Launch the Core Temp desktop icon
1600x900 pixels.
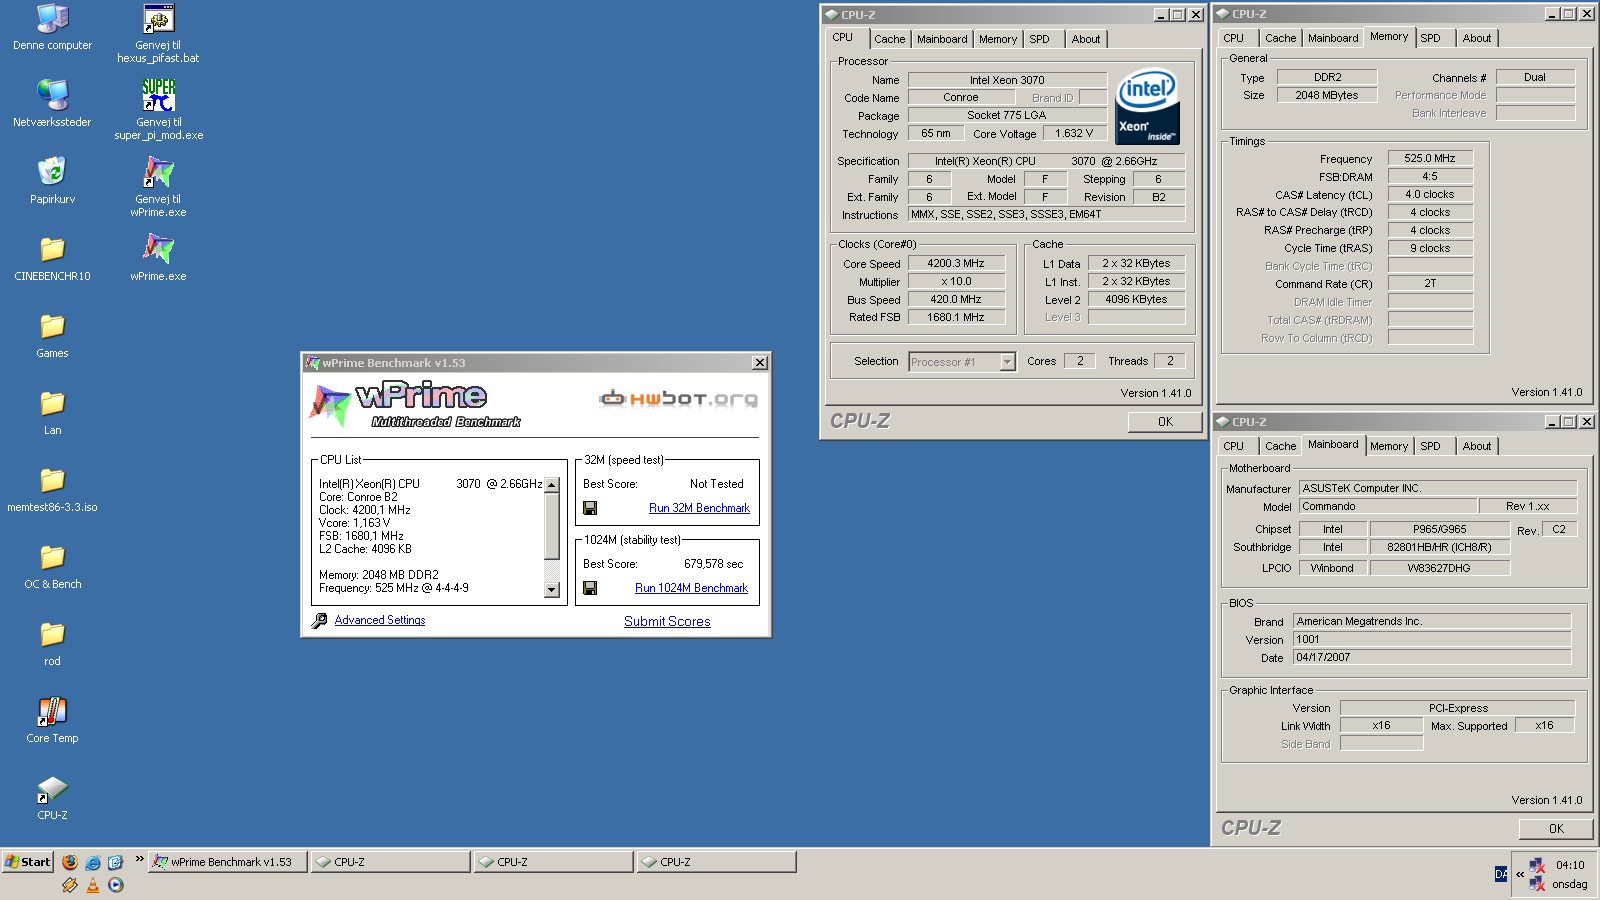click(x=52, y=720)
